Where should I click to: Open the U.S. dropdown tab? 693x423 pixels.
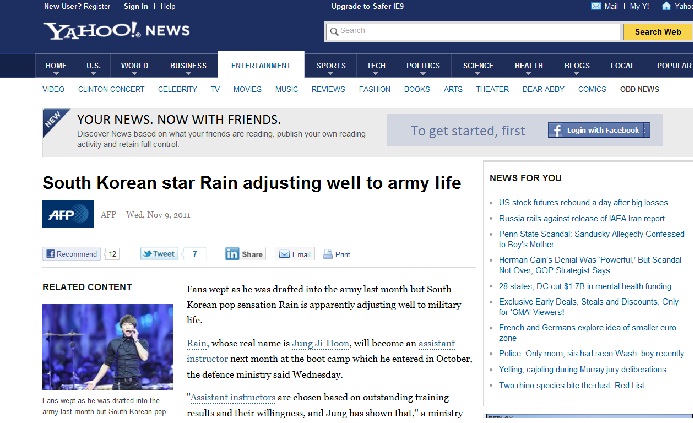93,65
